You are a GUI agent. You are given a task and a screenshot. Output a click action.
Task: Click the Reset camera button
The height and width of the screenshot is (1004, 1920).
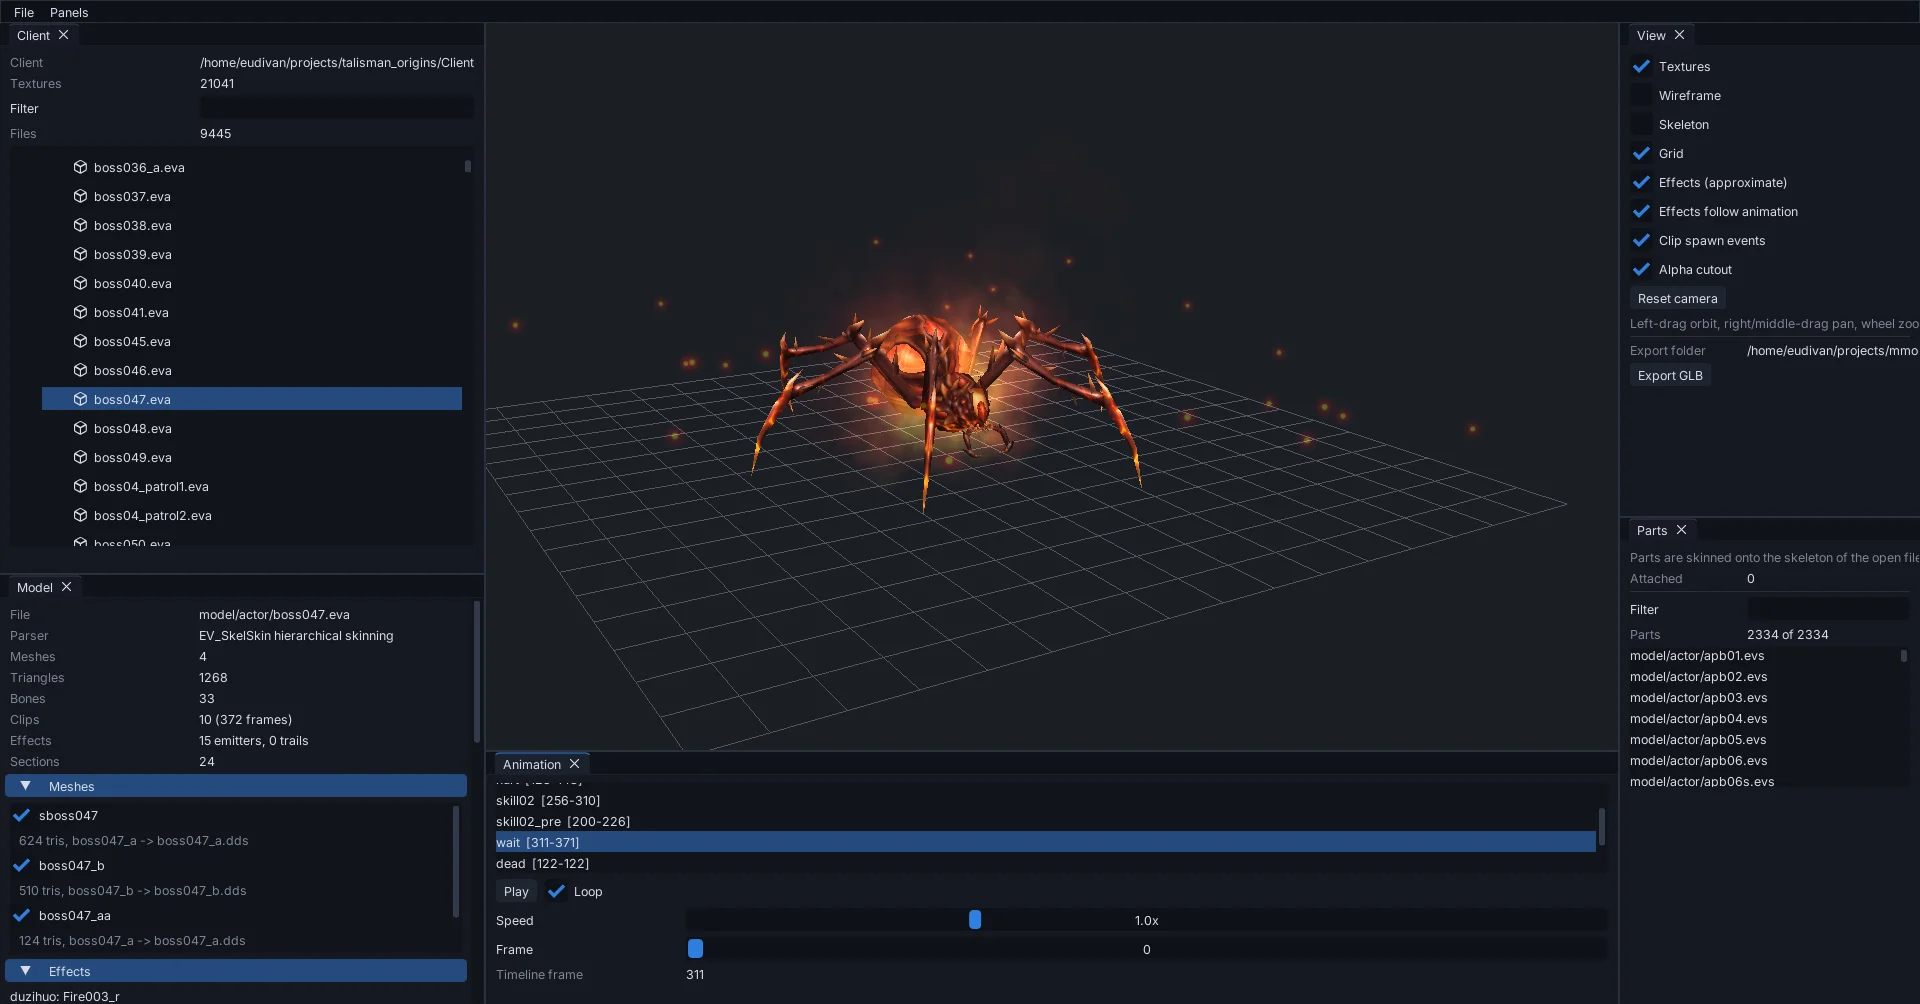[1677, 298]
